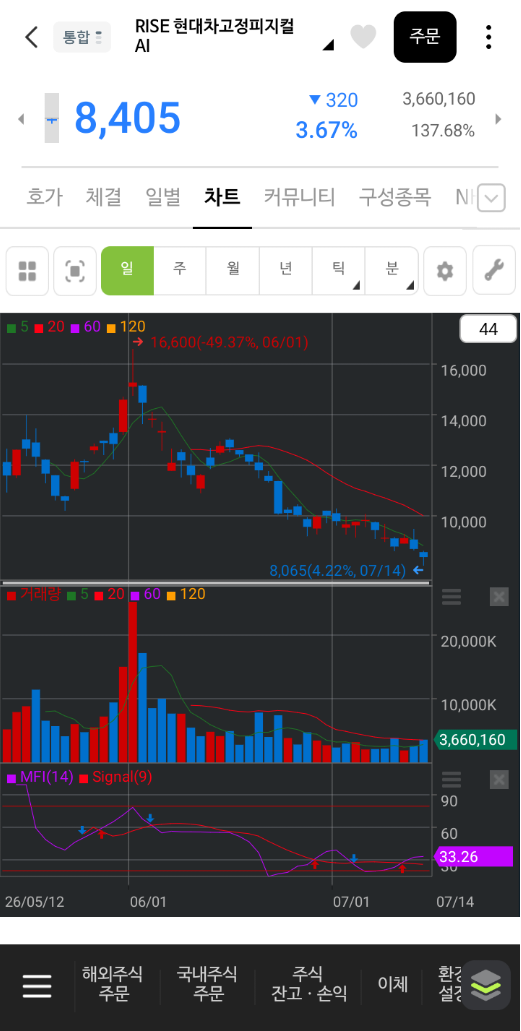Go back with the left chevron

coord(31,37)
